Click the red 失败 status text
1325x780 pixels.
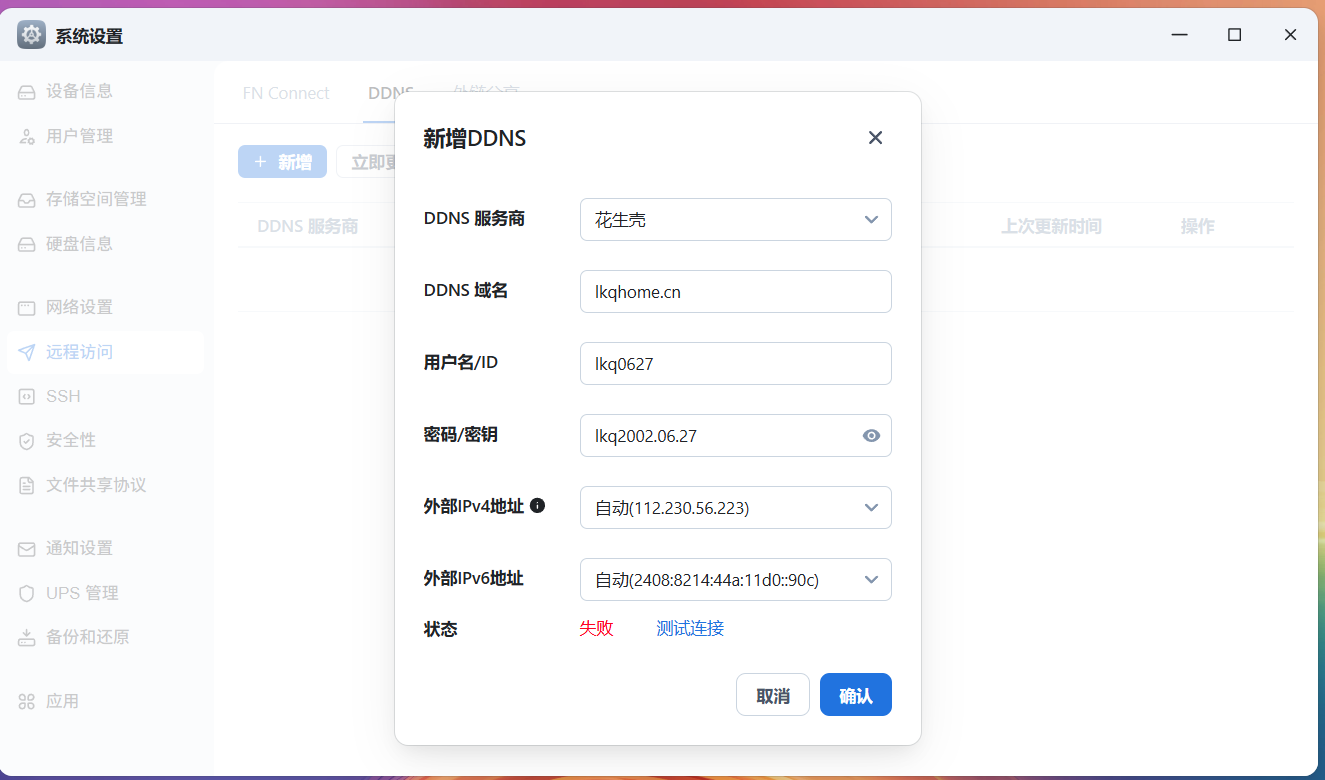click(596, 628)
